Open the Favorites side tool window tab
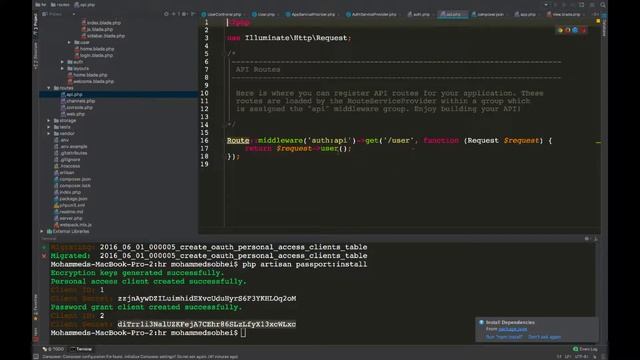 click(x=36, y=306)
